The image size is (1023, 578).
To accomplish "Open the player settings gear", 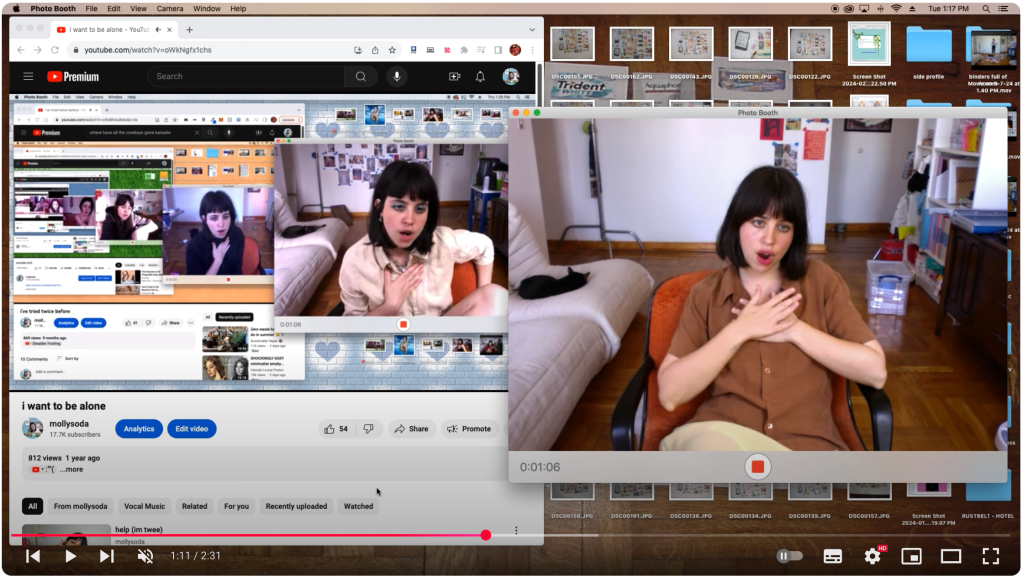I will [x=872, y=556].
